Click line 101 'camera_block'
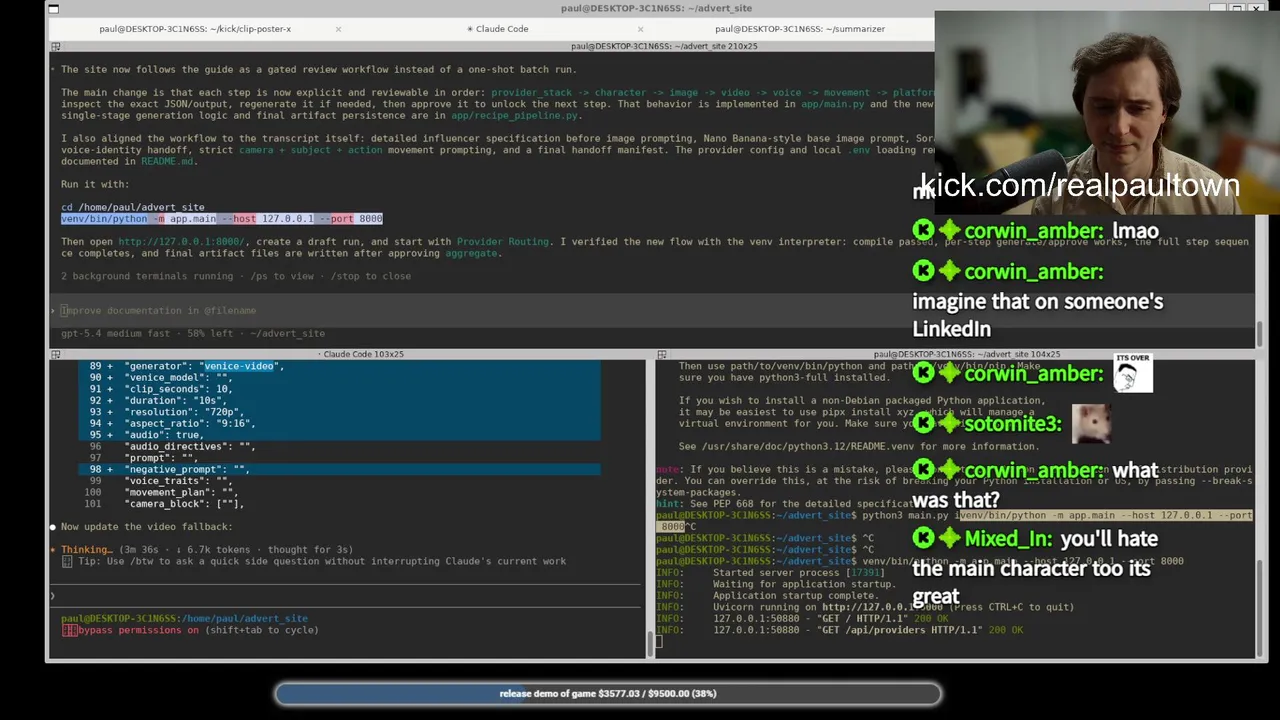 coord(165,504)
